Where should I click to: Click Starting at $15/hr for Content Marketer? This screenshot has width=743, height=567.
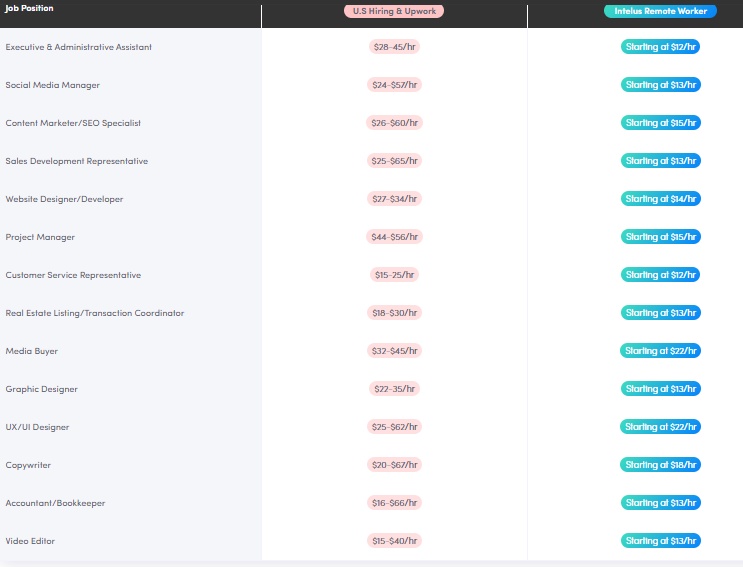[x=661, y=123]
